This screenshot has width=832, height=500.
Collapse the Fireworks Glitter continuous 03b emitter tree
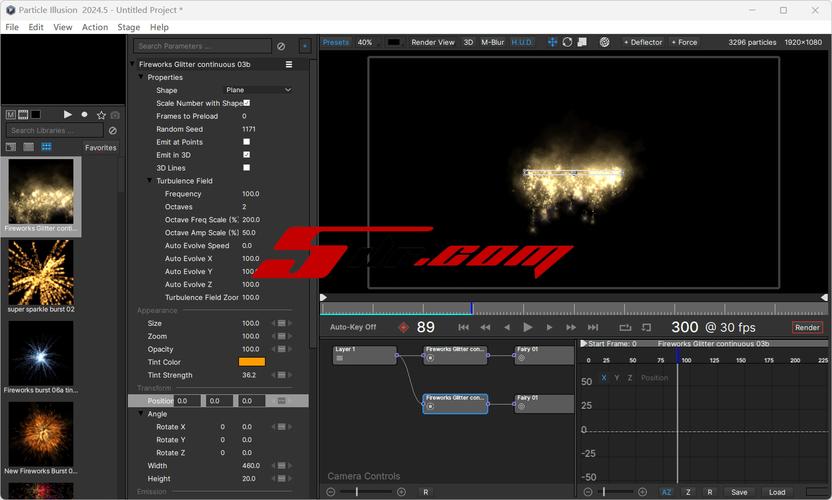tap(132, 64)
